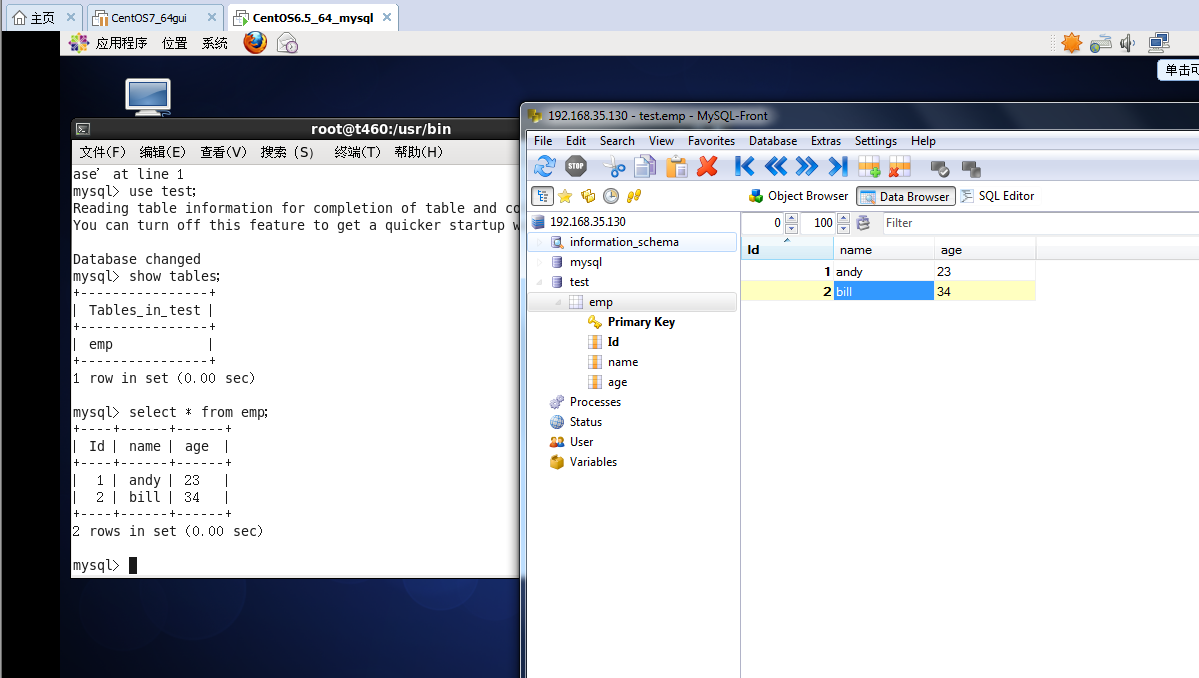Open the Explorer folders icon in sidebar toolbar
This screenshot has height=678, width=1199.
tap(588, 196)
